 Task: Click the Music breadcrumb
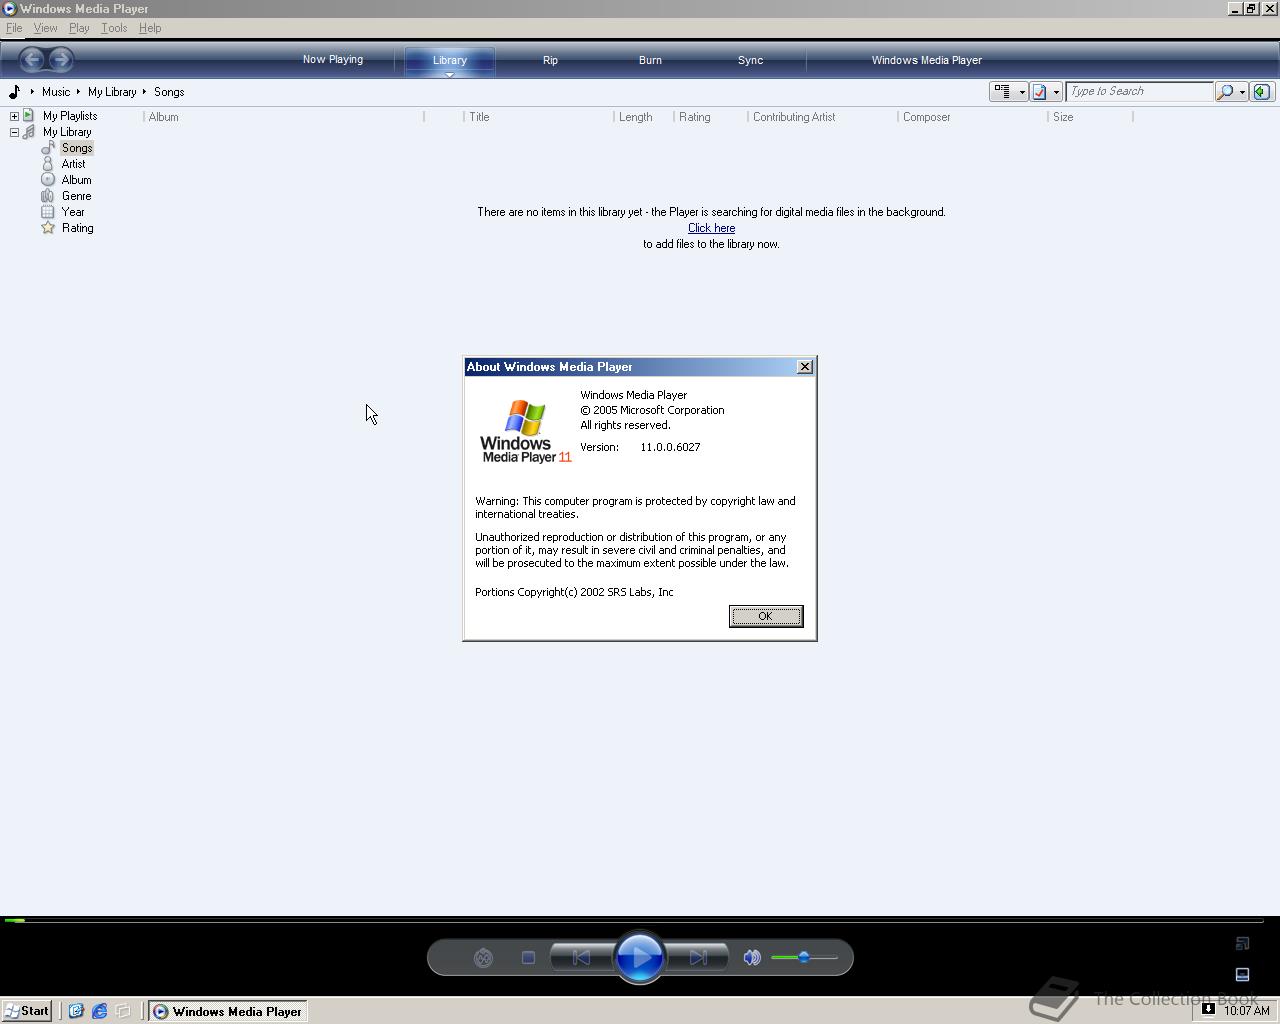pos(56,92)
